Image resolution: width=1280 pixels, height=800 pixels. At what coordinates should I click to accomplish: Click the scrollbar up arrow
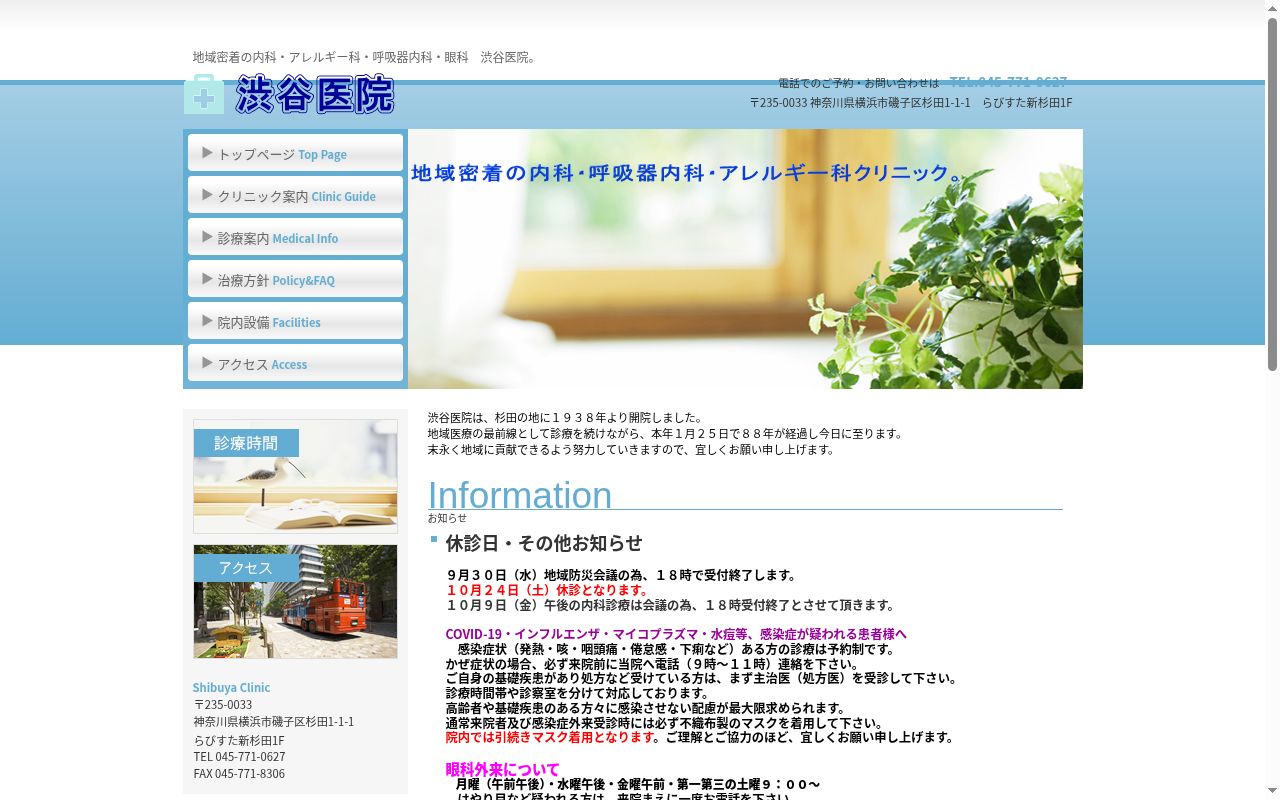click(x=1272, y=8)
